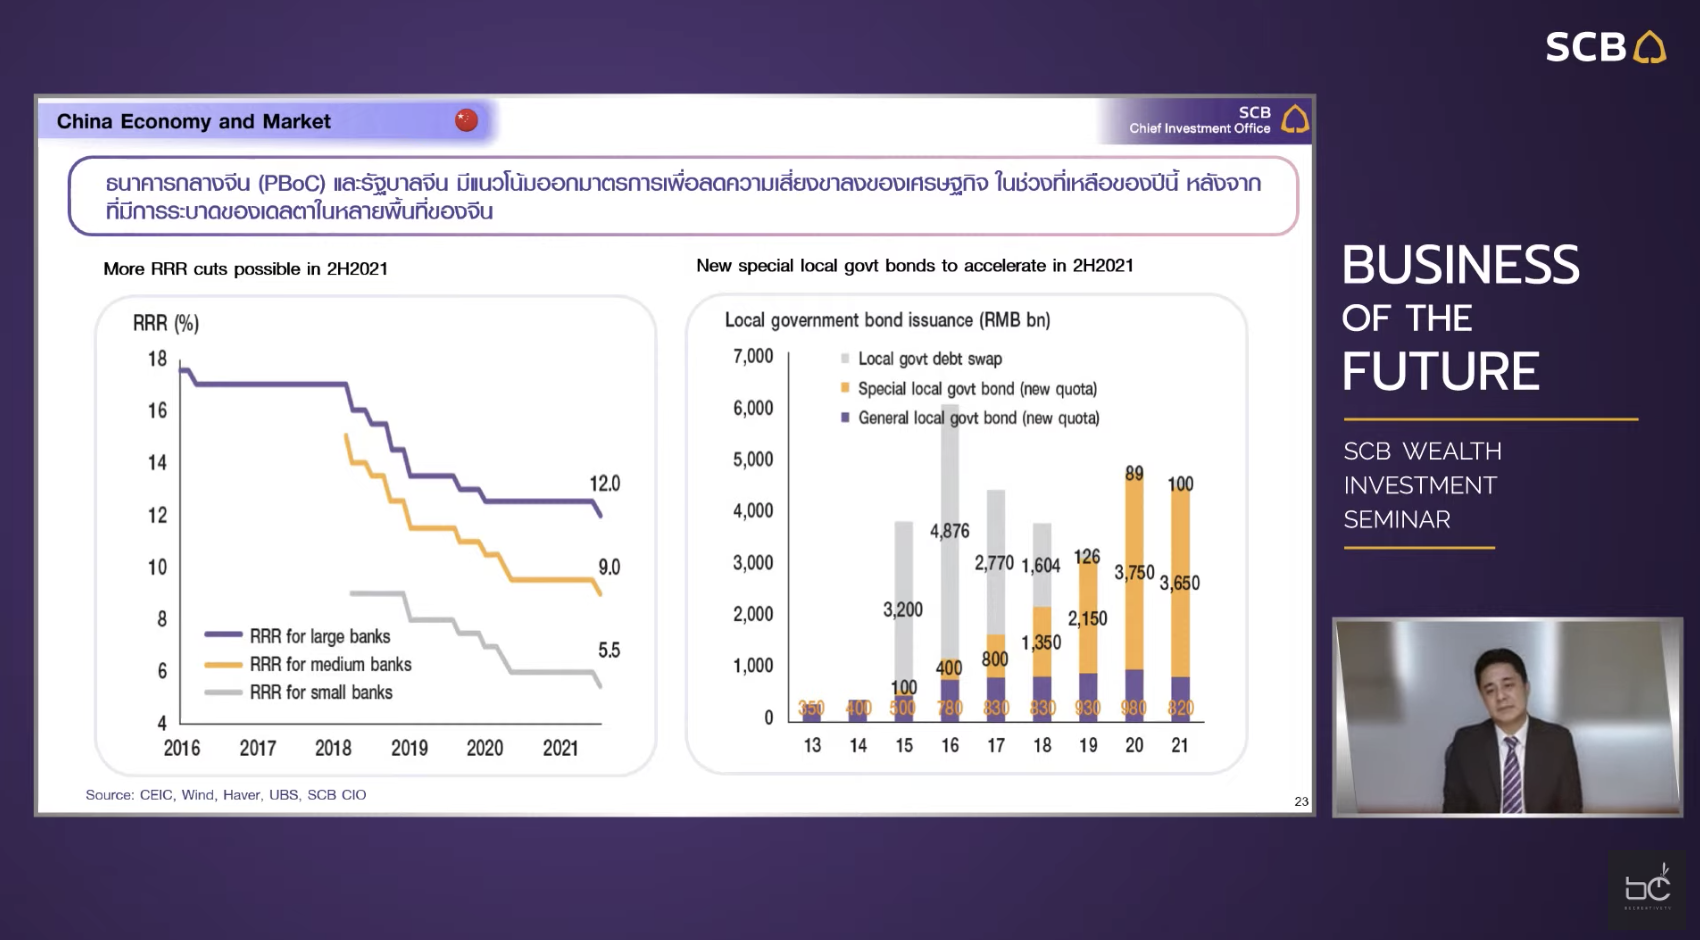Click the Business of the Future heading
Image resolution: width=1700 pixels, height=940 pixels.
[x=1460, y=318]
